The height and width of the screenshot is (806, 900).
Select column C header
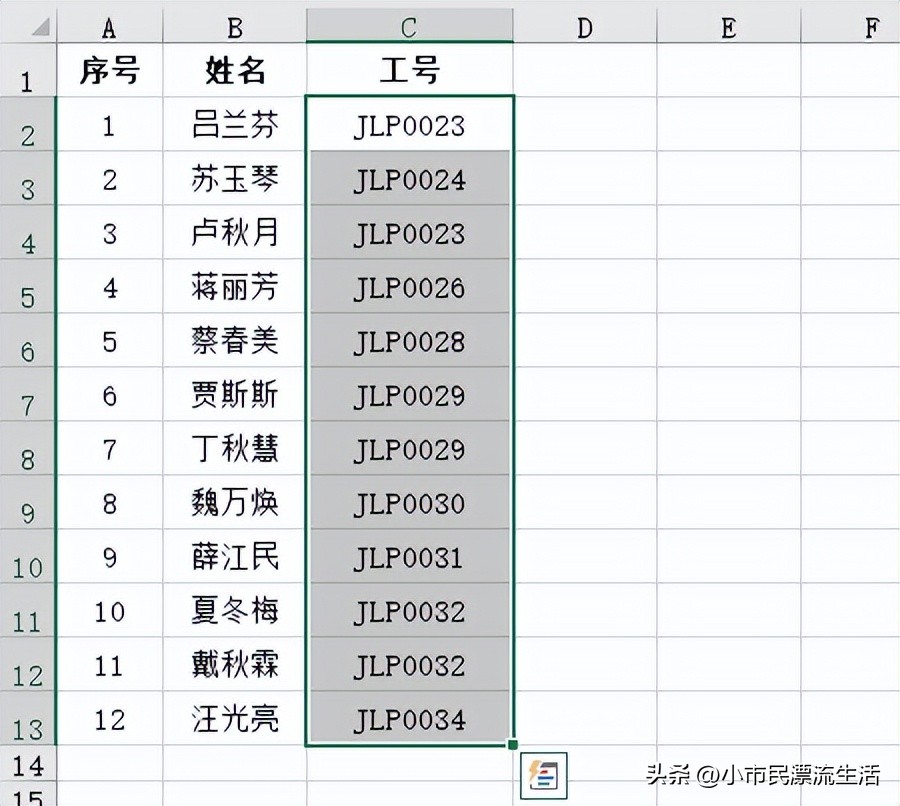coord(409,26)
